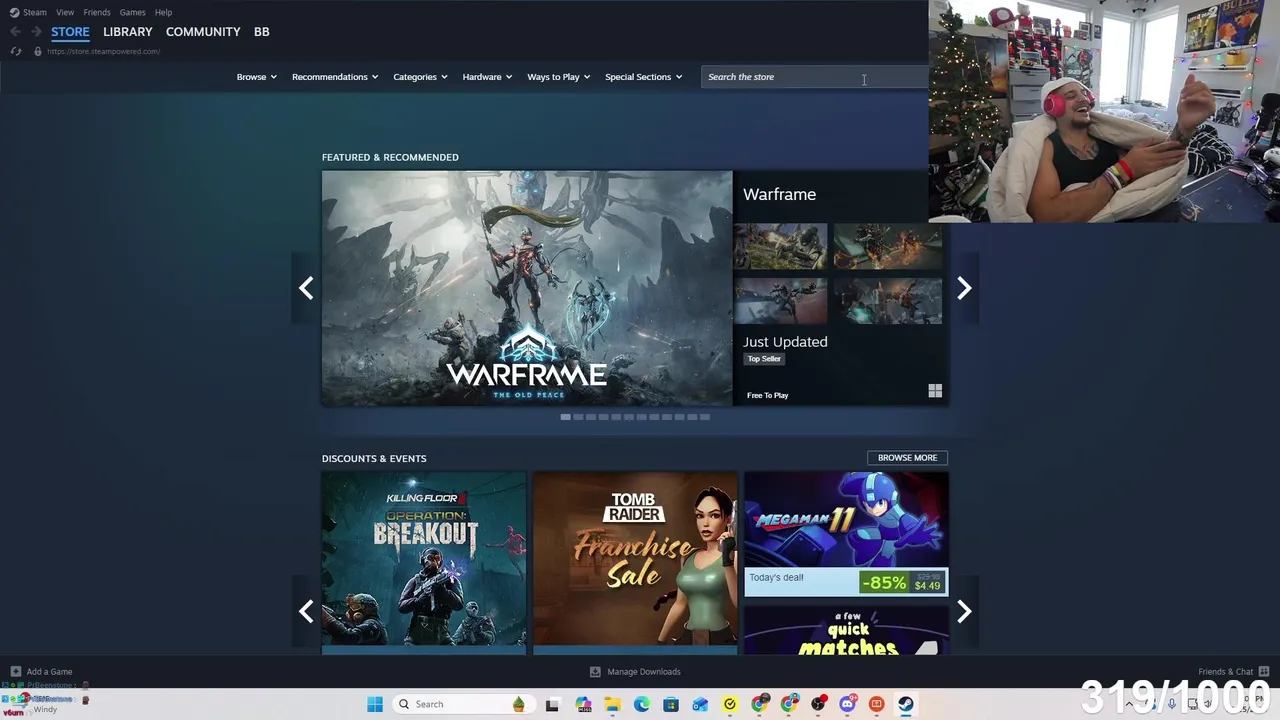Screen dimensions: 1280x720
Task: Click the Top Seller tag on Warframe
Action: (764, 359)
